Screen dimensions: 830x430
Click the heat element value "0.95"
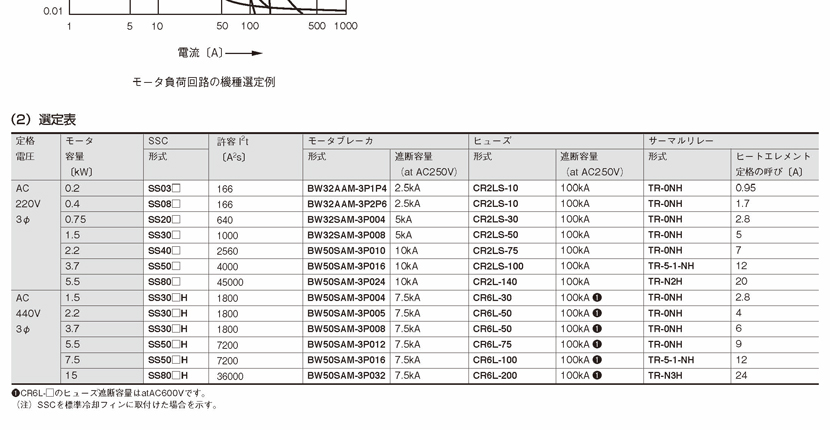coord(746,188)
